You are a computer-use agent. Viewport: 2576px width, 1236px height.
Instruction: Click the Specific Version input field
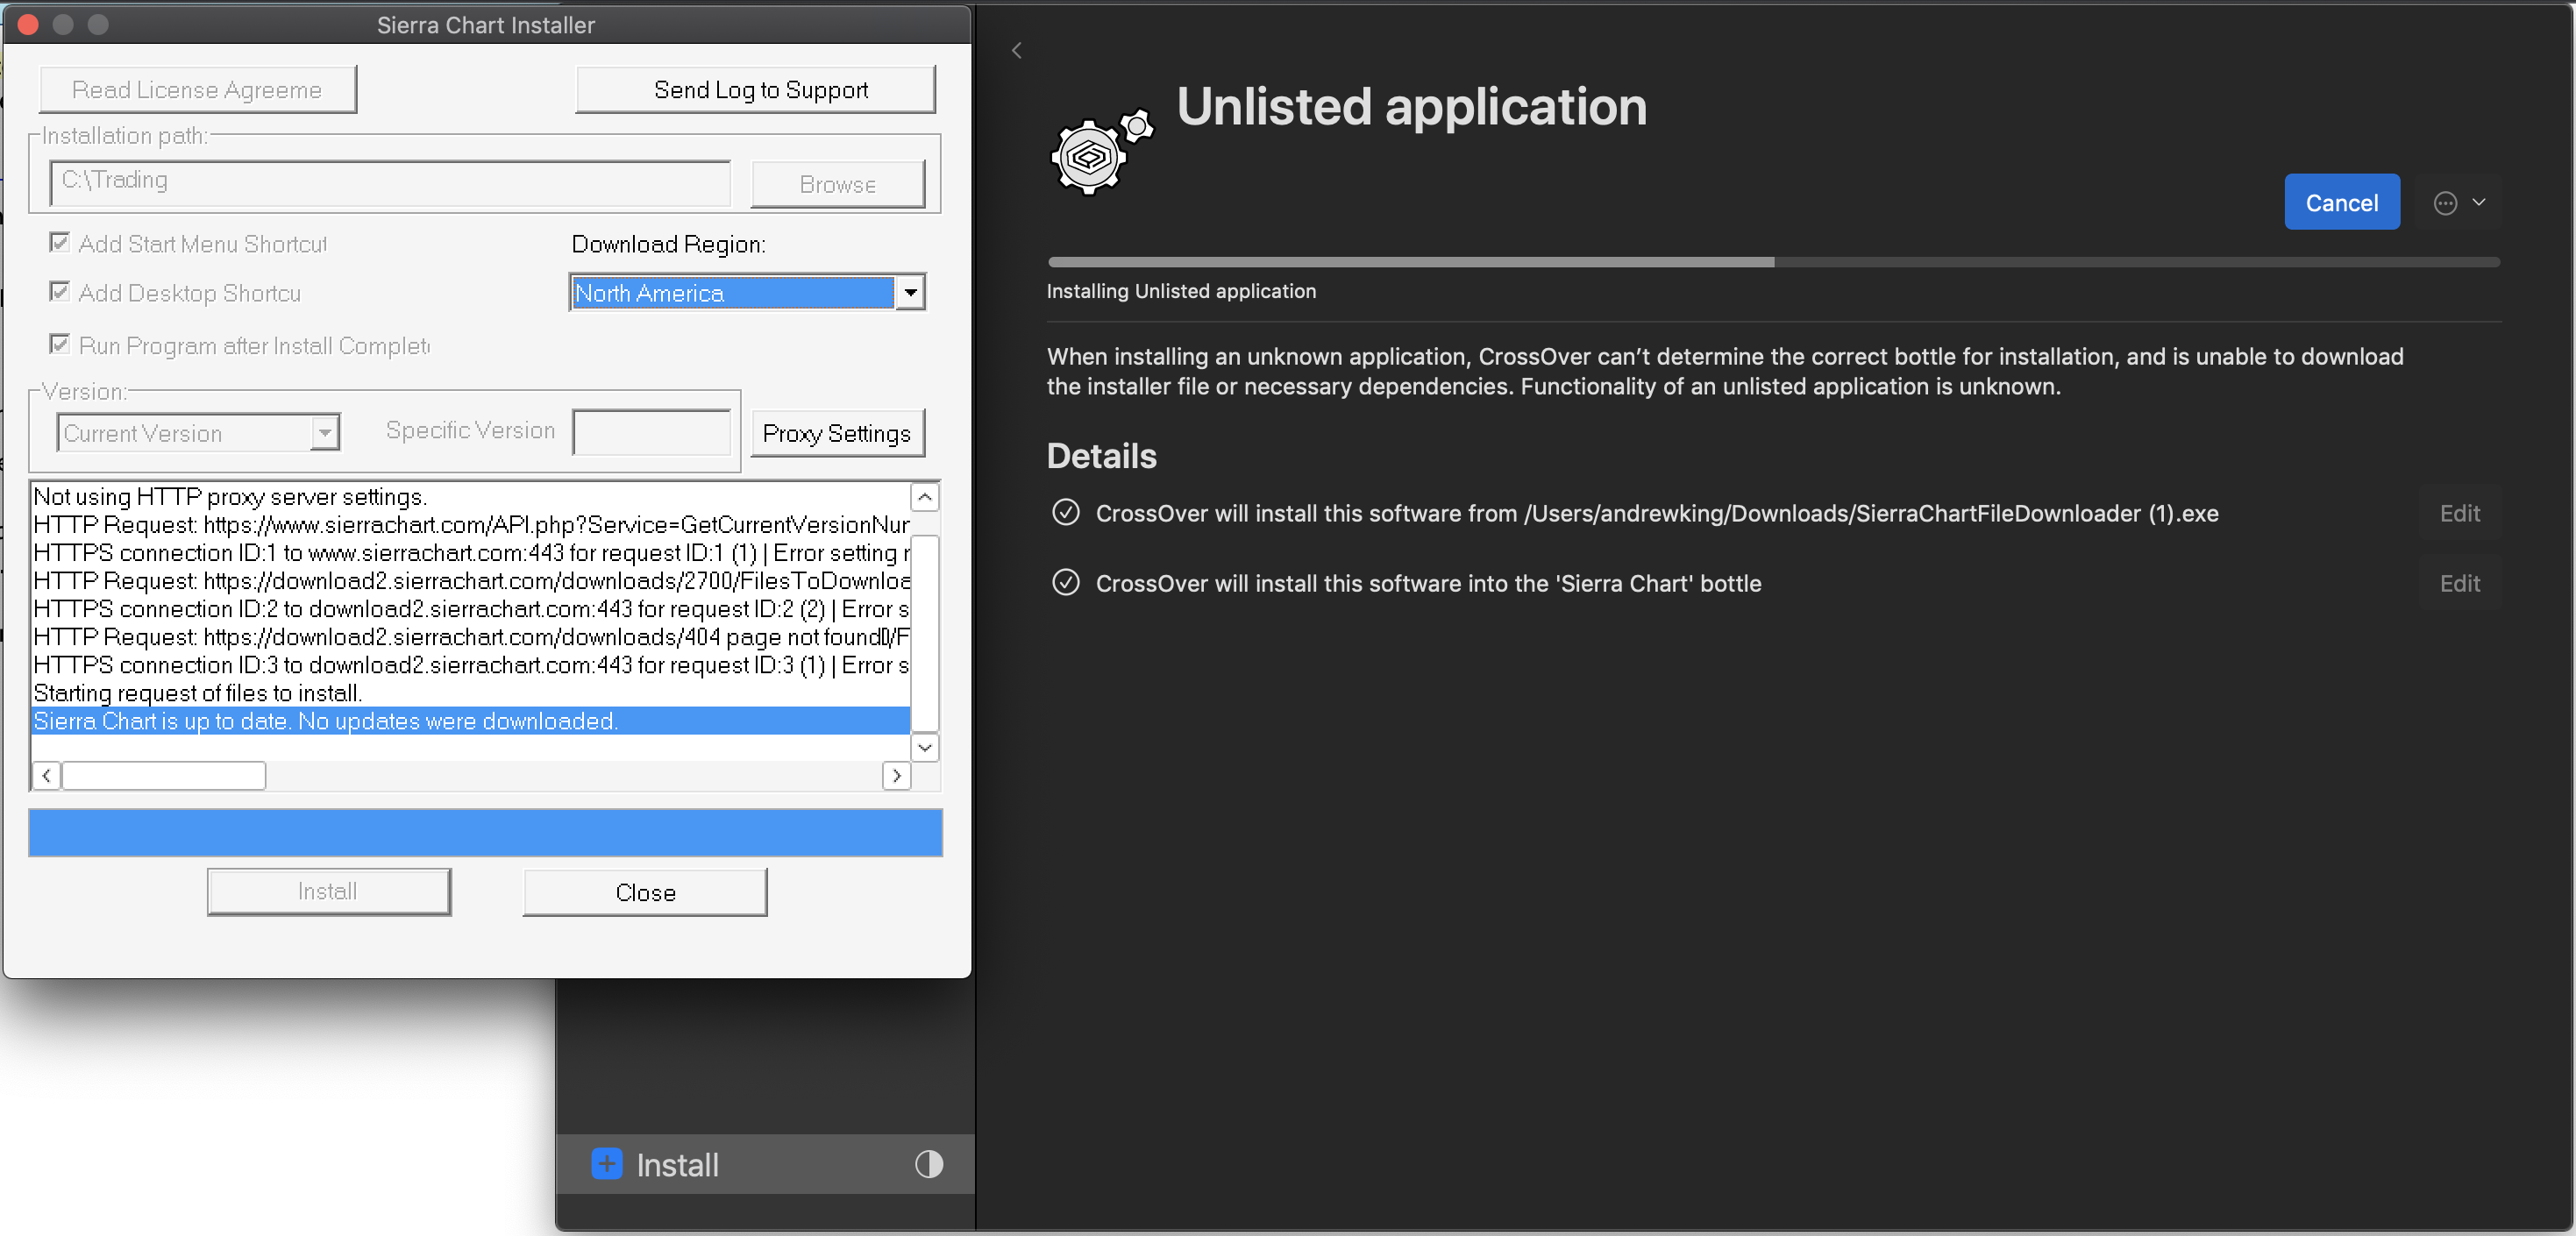(651, 432)
